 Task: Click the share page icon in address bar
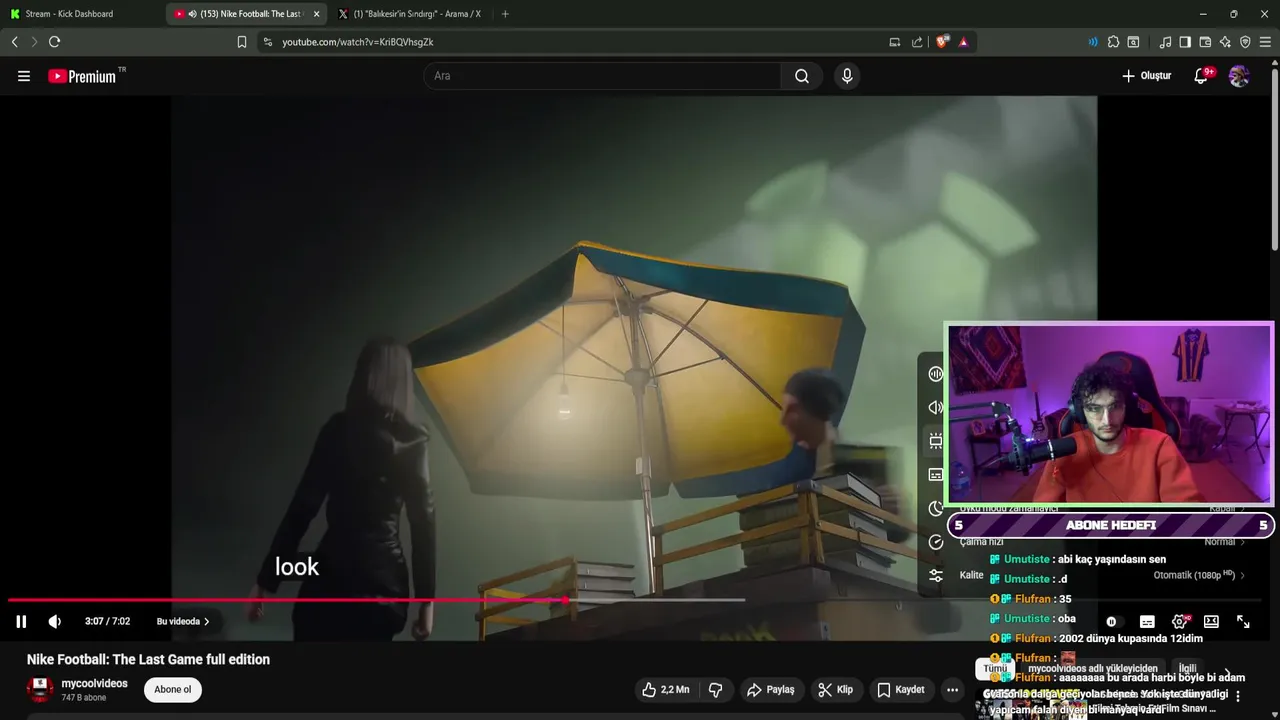[917, 42]
